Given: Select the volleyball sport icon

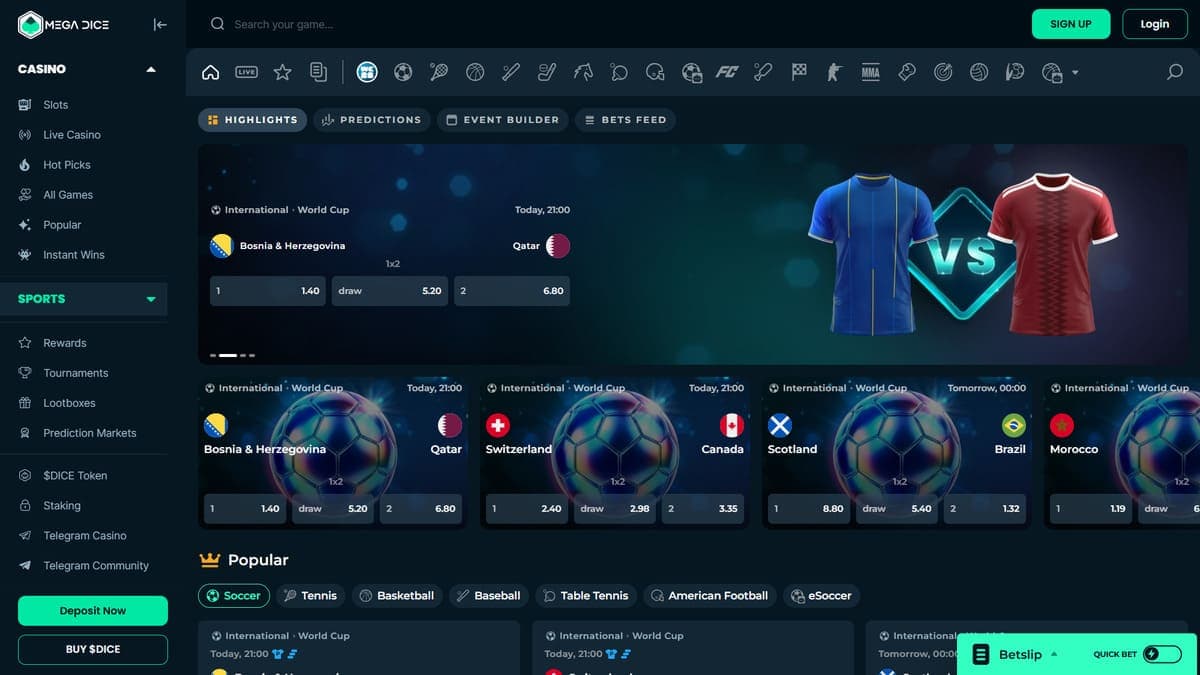Looking at the screenshot, I should pyautogui.click(x=979, y=72).
